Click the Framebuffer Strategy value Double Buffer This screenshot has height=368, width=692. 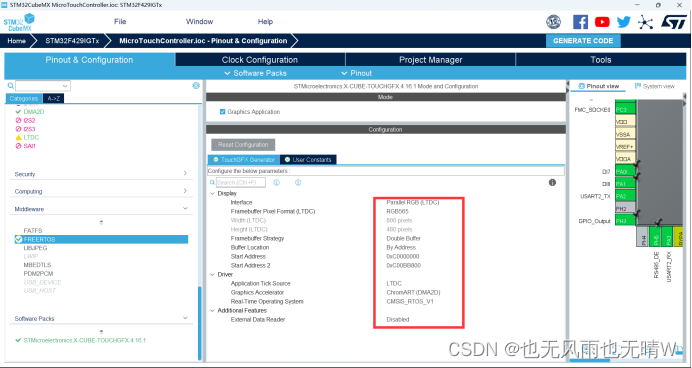tap(403, 238)
